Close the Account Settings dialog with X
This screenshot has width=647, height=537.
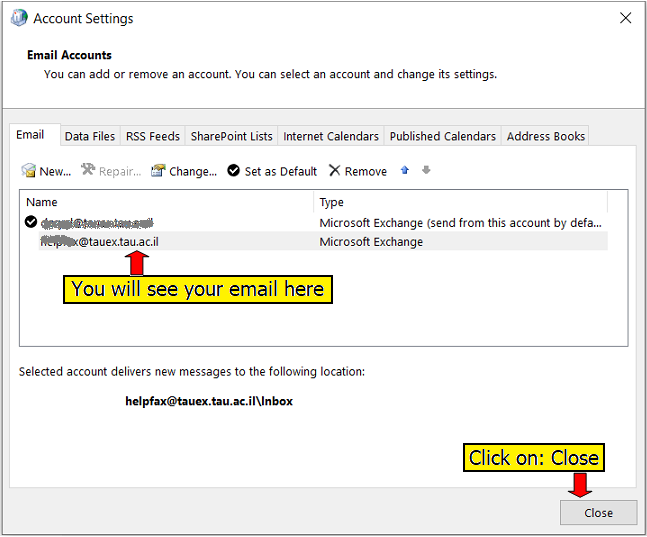click(x=626, y=18)
